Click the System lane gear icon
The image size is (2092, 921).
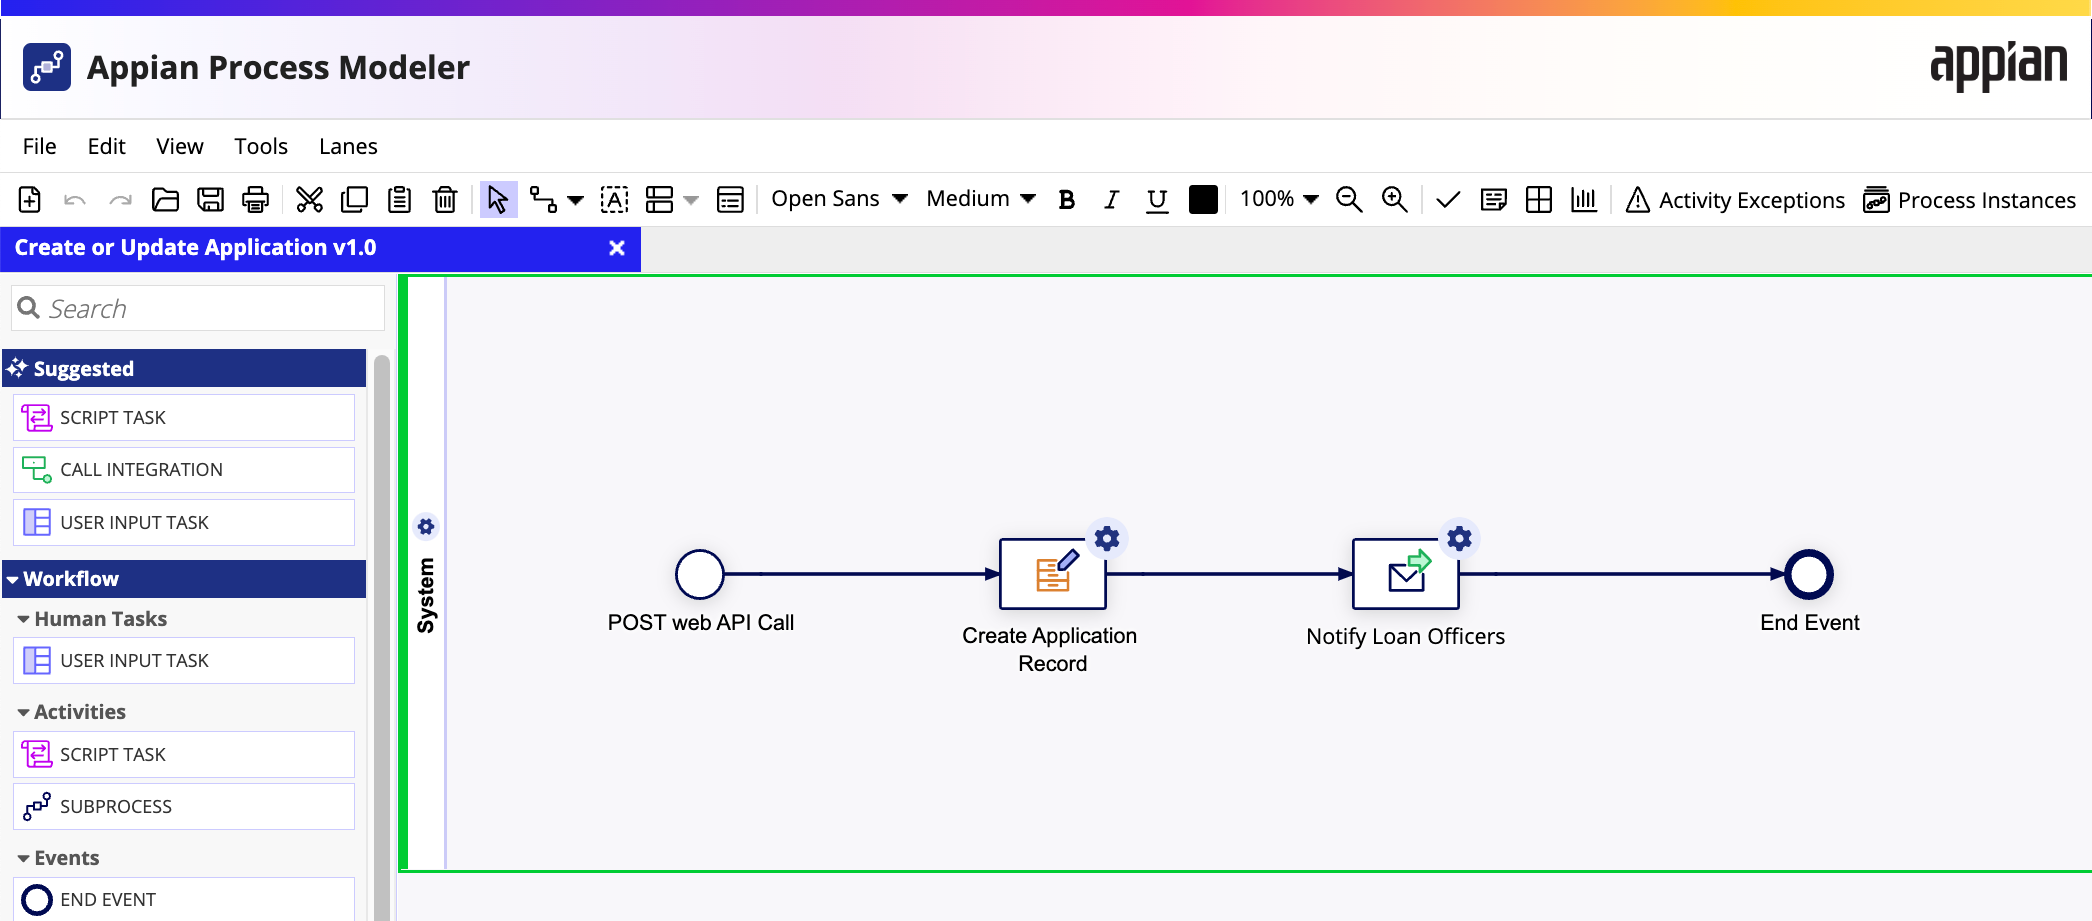point(426,526)
